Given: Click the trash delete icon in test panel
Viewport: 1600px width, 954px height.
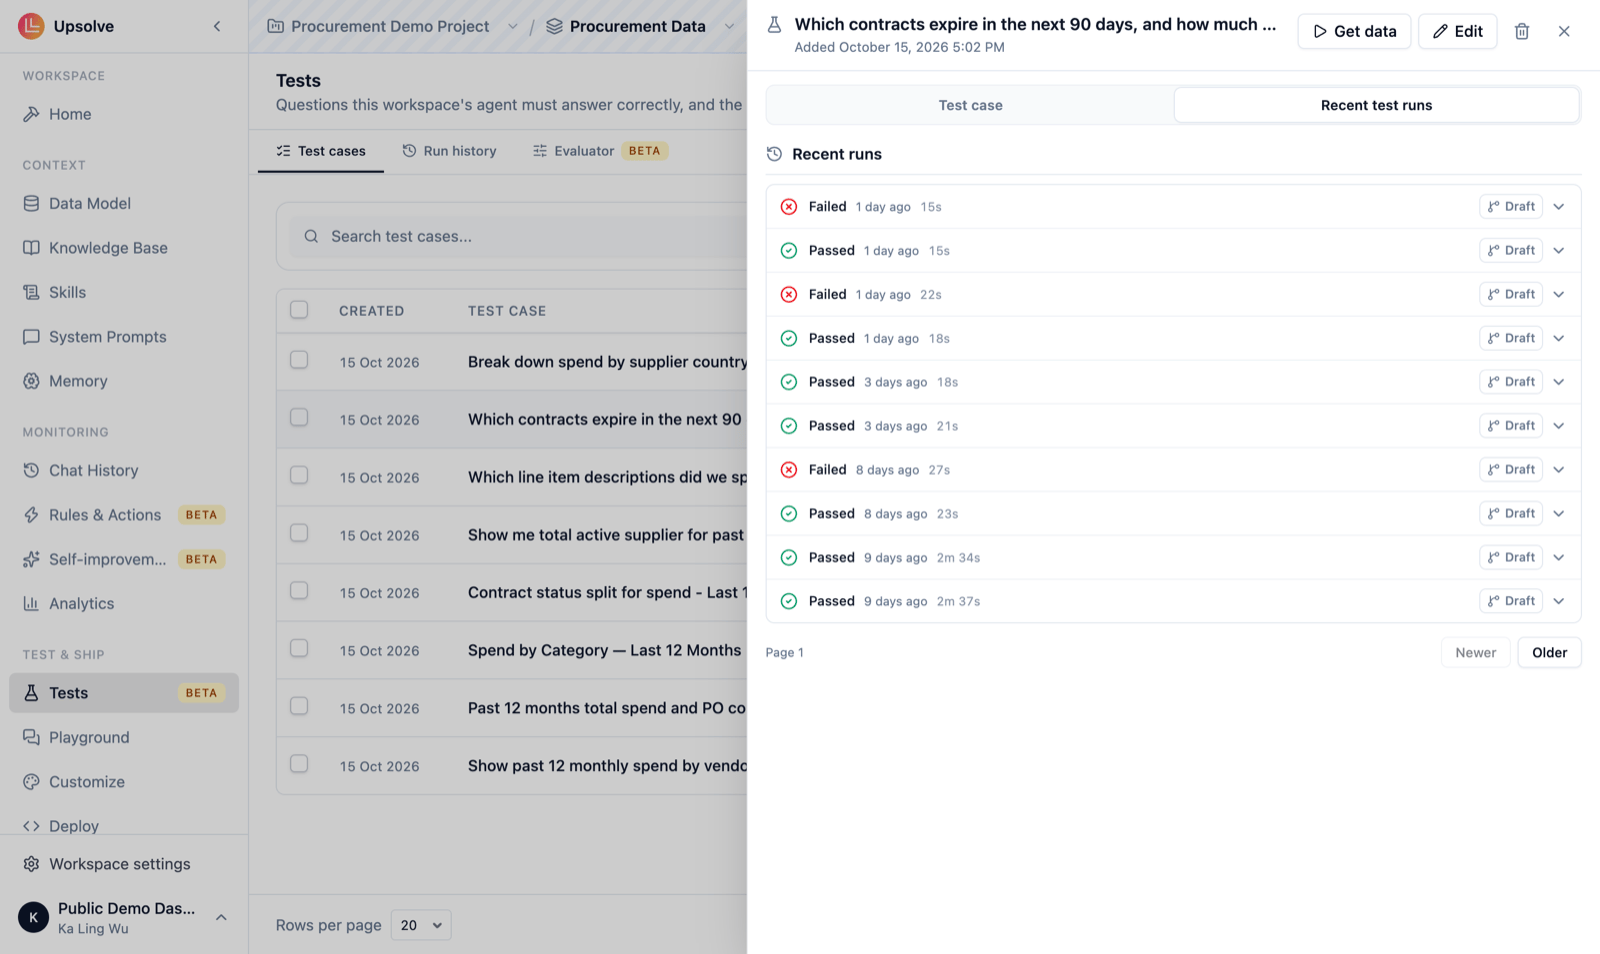Looking at the screenshot, I should click(x=1522, y=31).
